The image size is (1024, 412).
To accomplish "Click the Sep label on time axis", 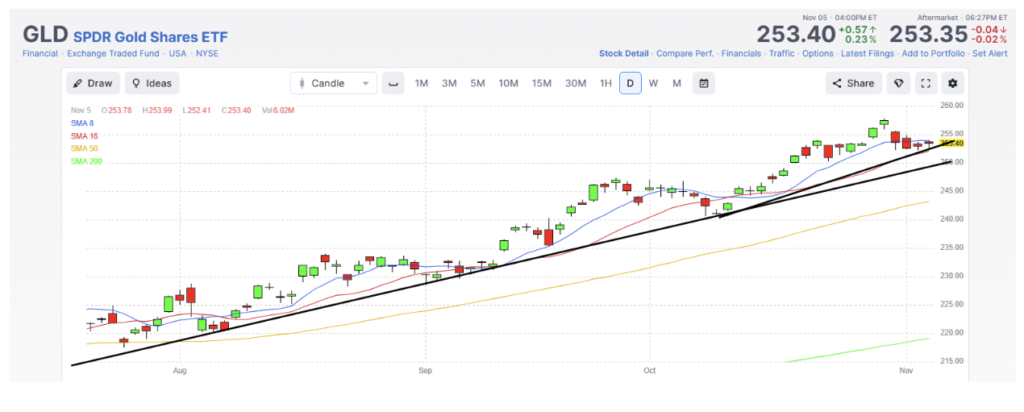I will (426, 371).
